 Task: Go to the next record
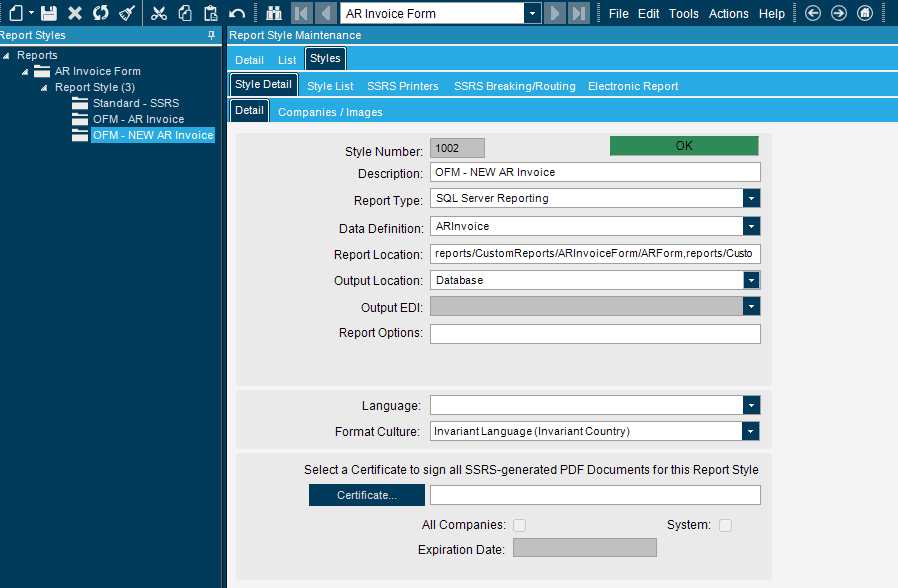pos(554,13)
